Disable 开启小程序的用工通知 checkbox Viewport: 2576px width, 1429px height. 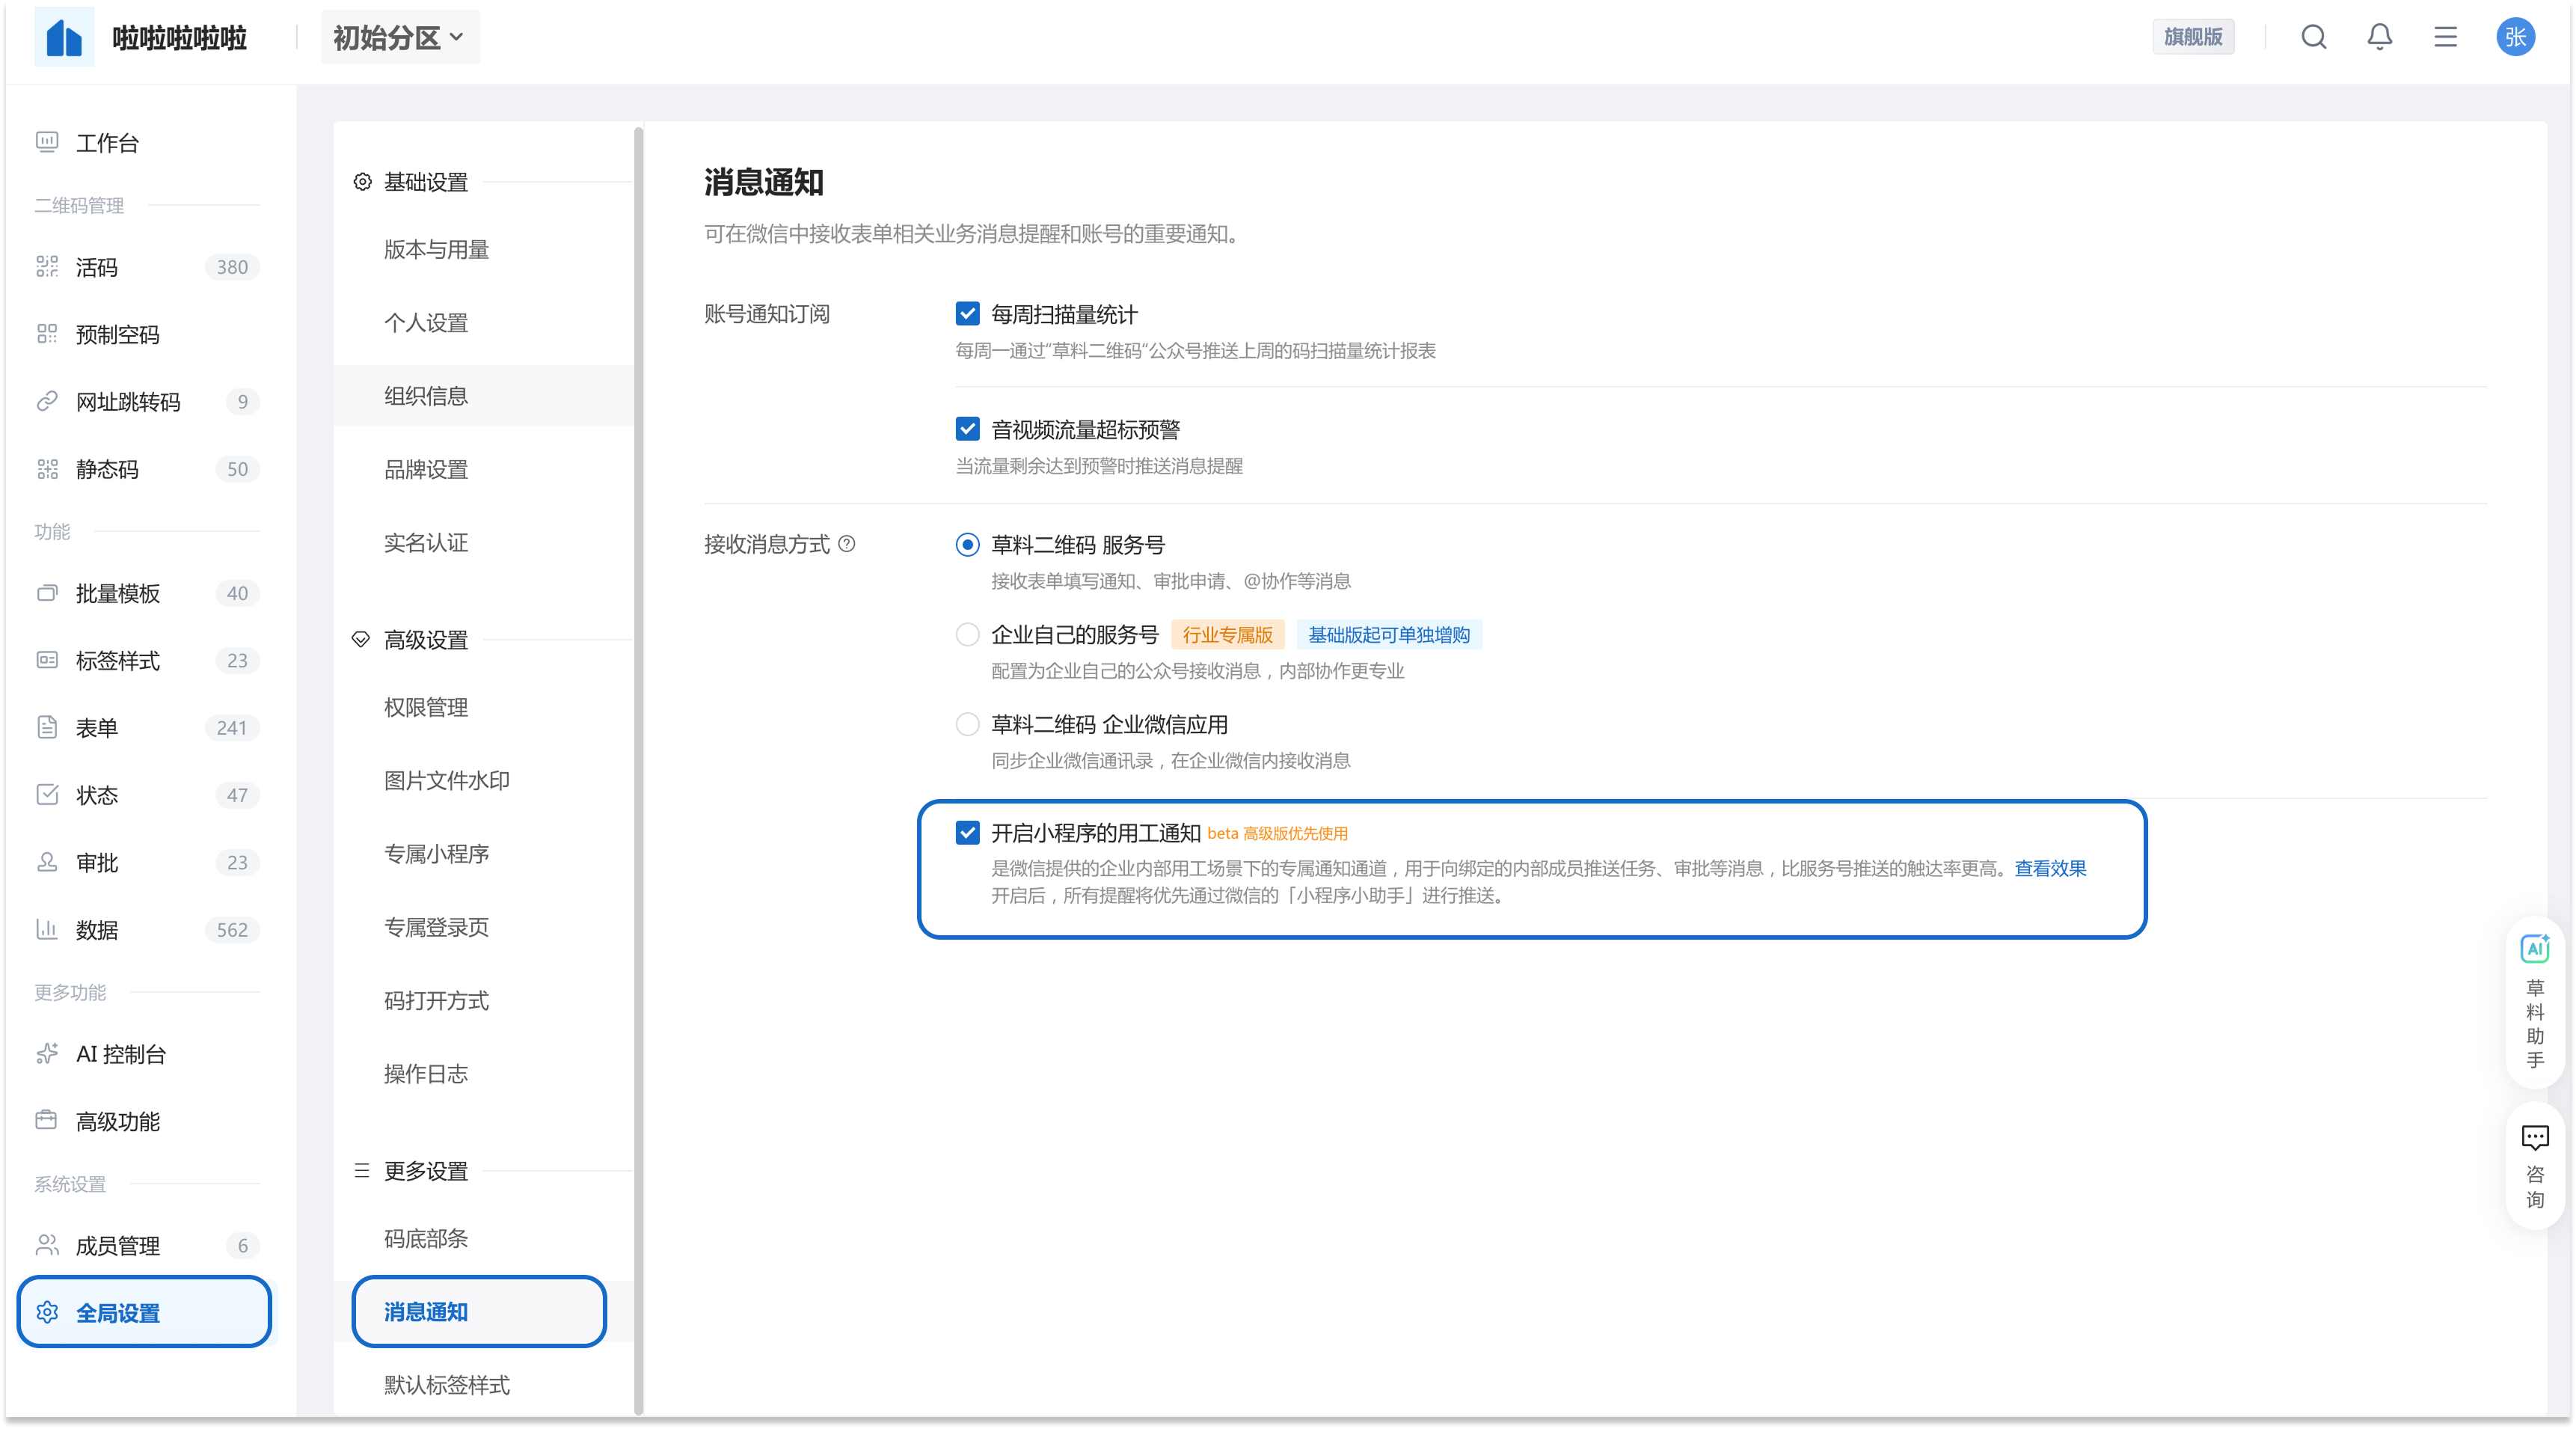point(967,833)
